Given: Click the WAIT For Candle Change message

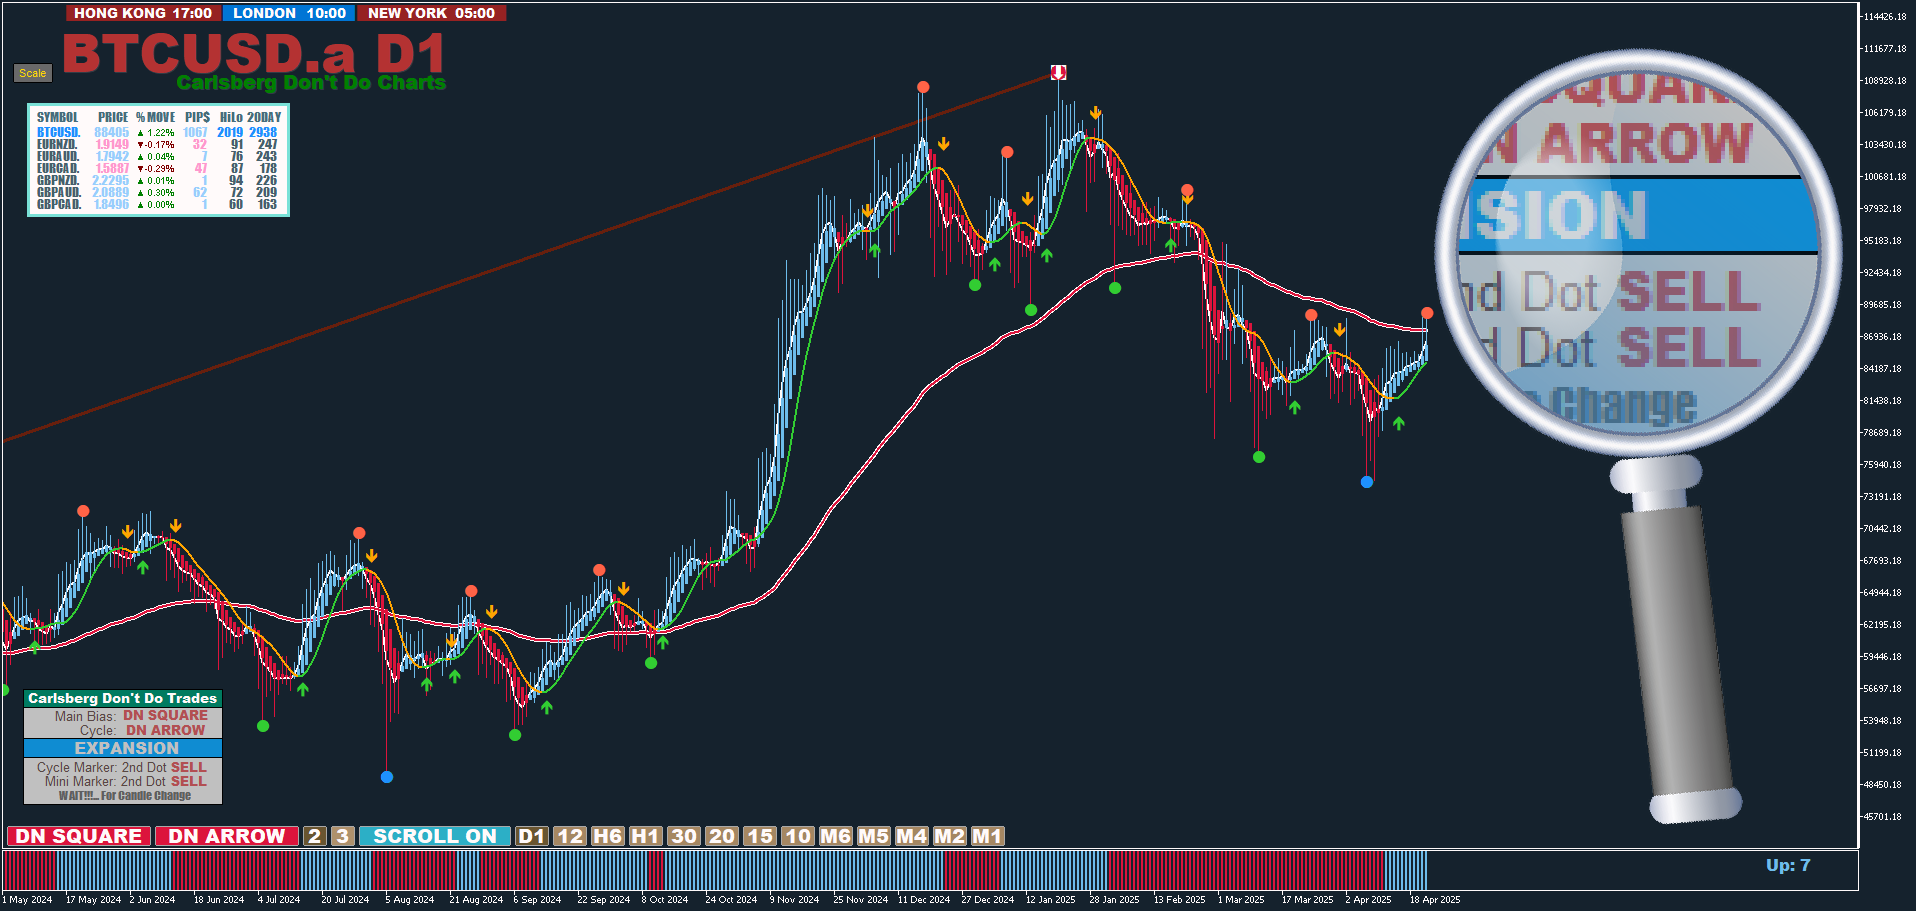Looking at the screenshot, I should pos(125,796).
